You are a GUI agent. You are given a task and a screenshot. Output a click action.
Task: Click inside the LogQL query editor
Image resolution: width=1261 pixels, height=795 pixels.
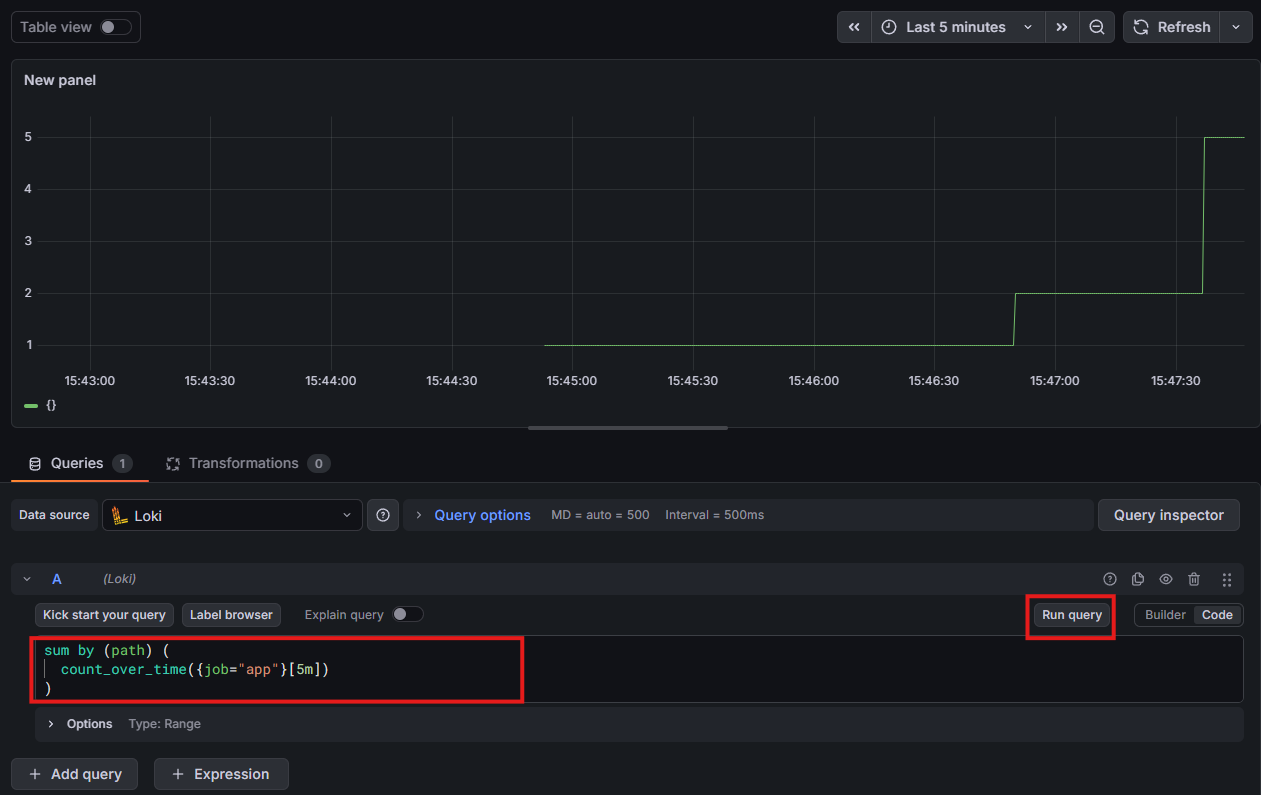(x=639, y=669)
